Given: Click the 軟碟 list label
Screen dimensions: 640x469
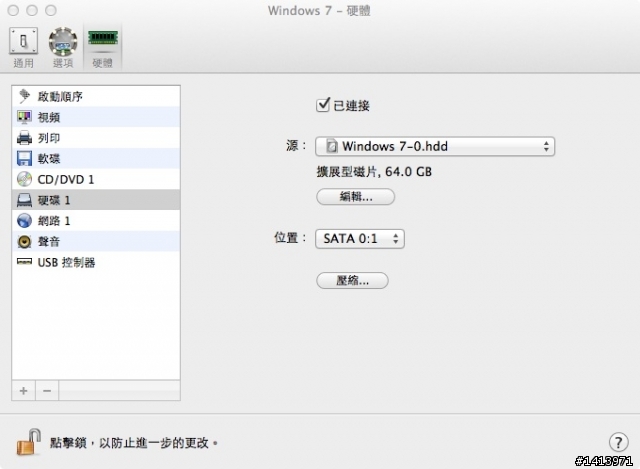Looking at the screenshot, I should 49,159.
